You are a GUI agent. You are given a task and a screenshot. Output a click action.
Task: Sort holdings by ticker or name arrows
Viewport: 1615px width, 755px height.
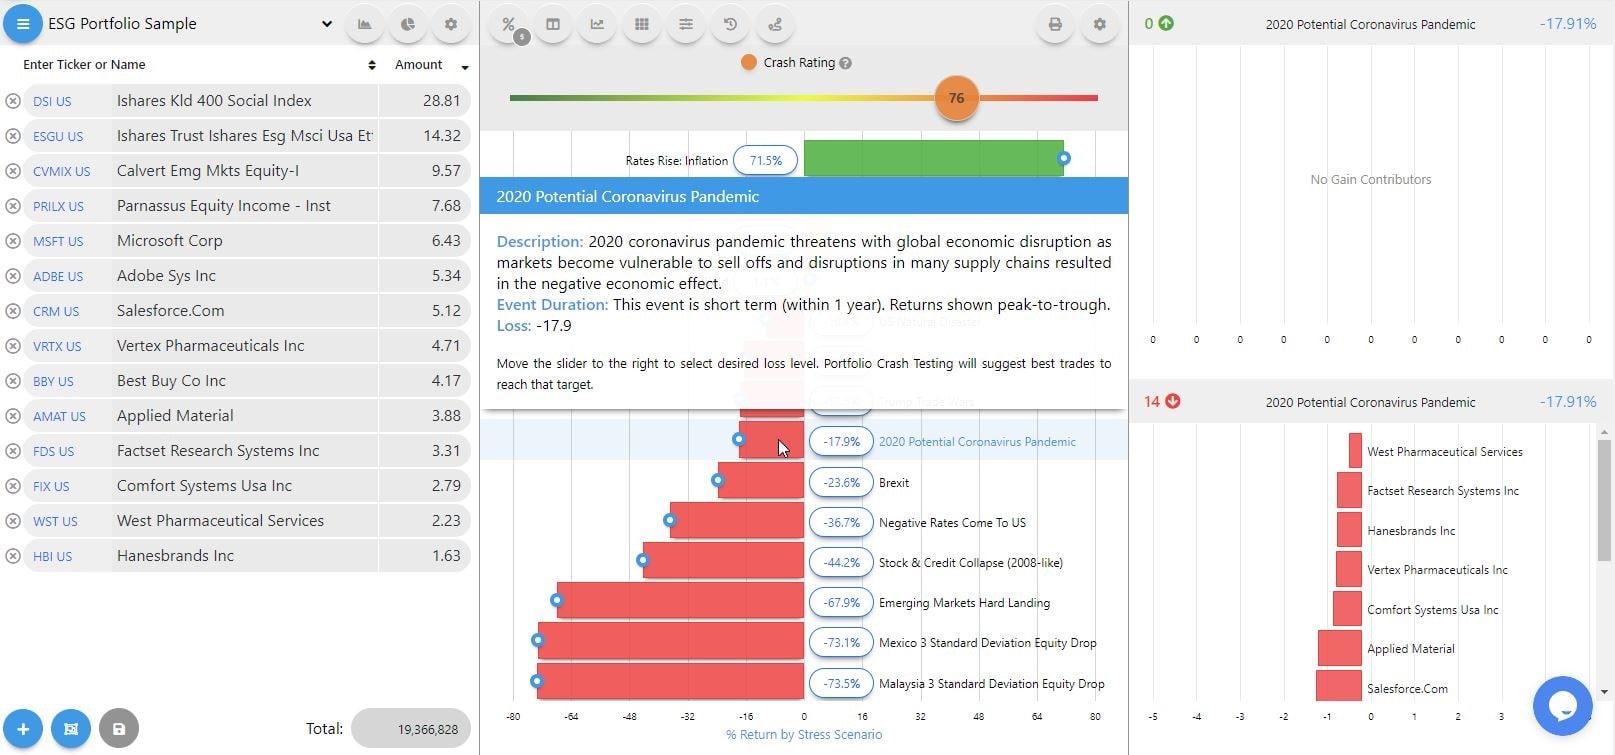372,65
